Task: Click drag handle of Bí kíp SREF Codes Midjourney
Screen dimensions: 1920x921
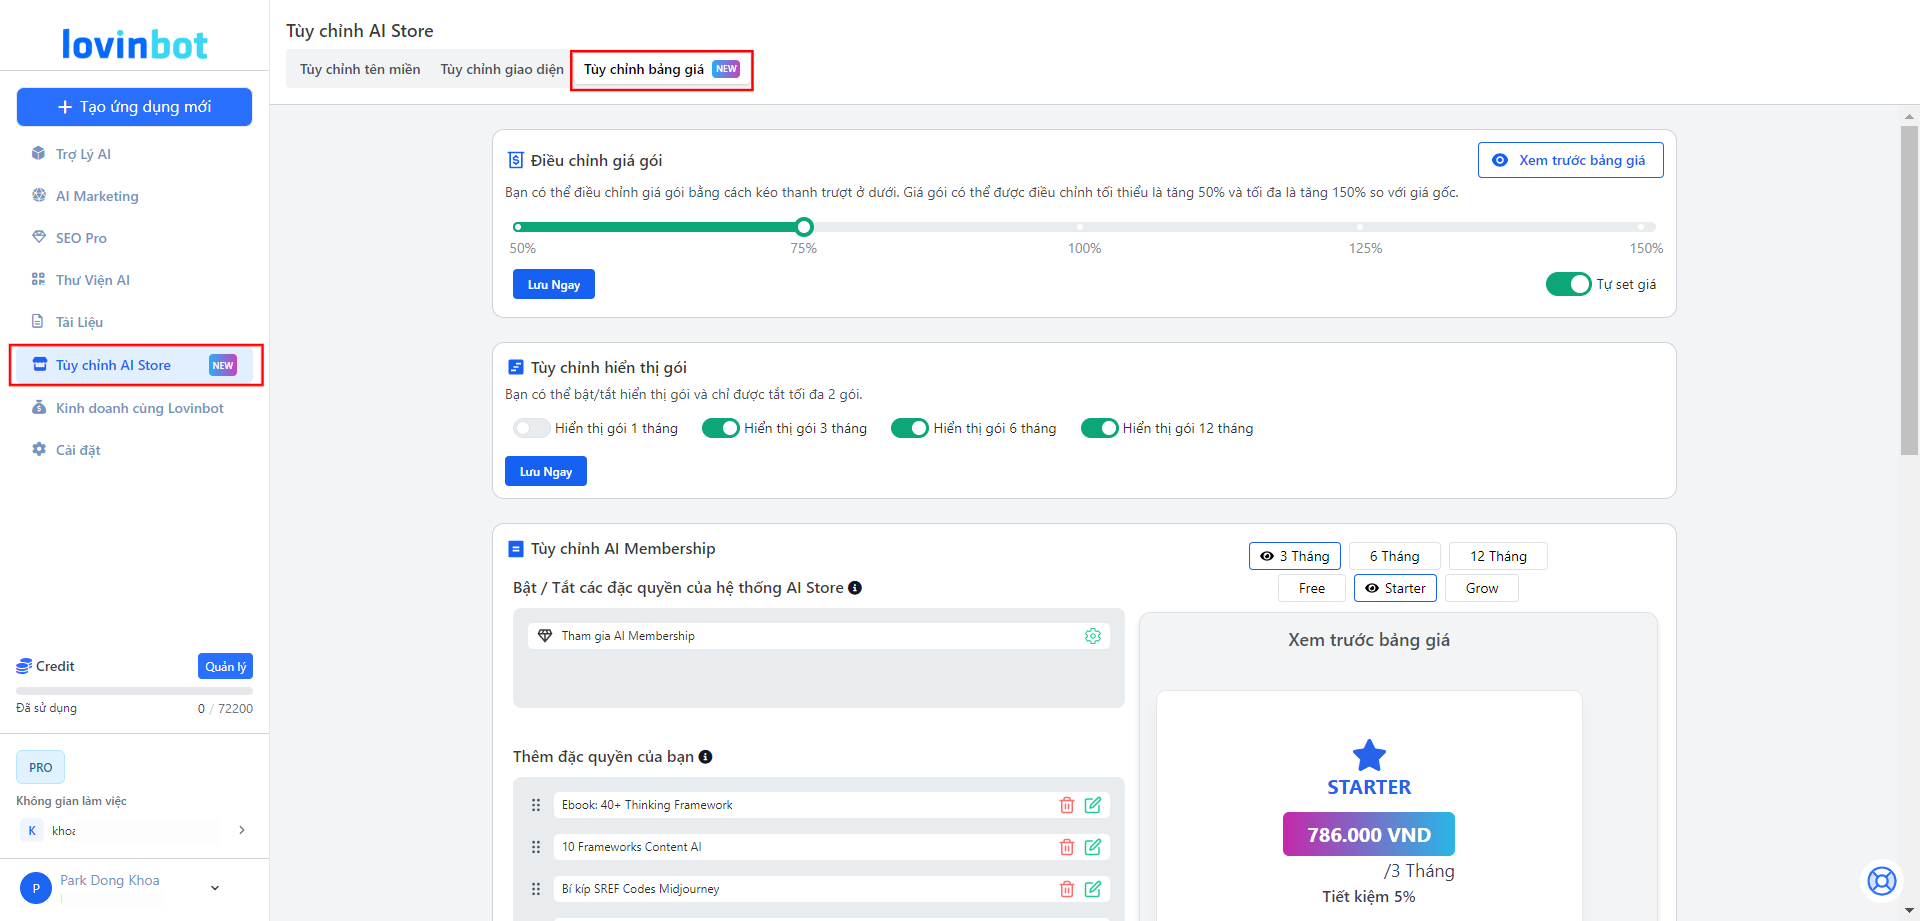Action: tap(536, 889)
